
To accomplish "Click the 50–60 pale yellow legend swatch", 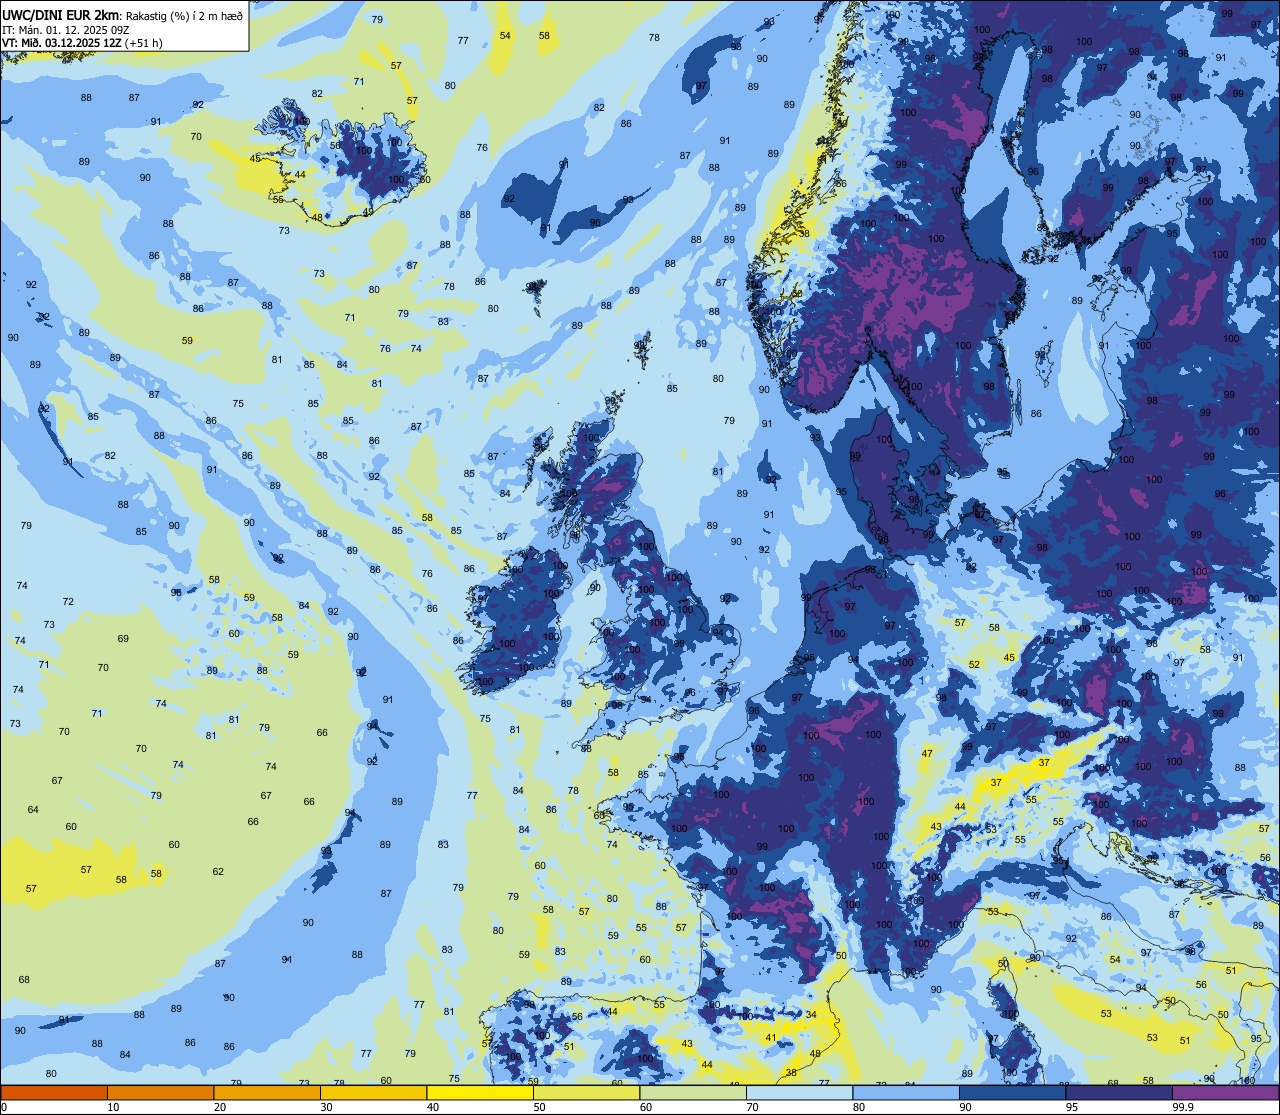I will coord(586,1093).
